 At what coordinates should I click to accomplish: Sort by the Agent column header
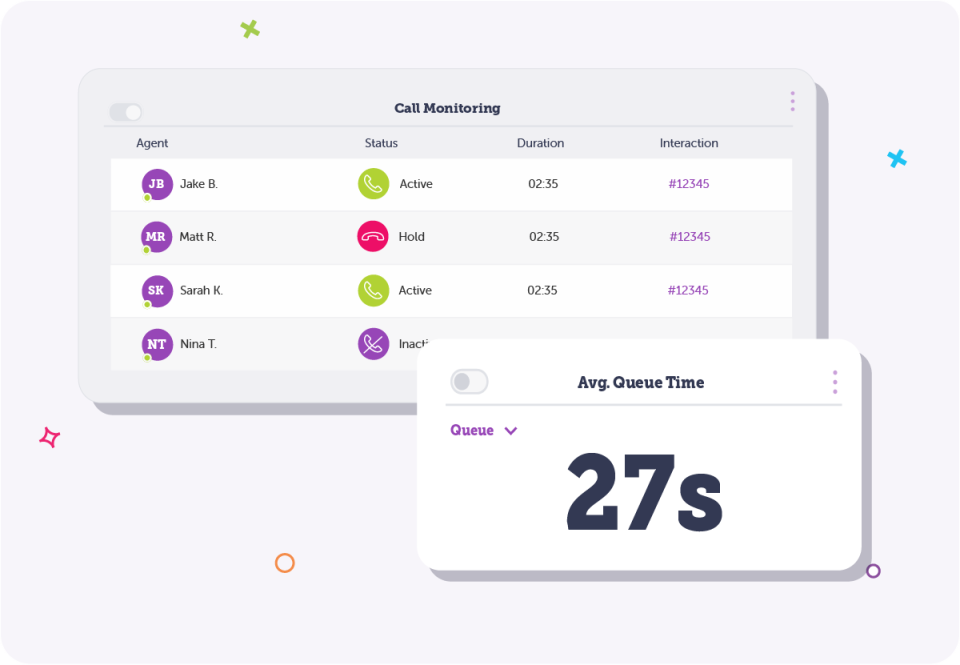tap(152, 143)
